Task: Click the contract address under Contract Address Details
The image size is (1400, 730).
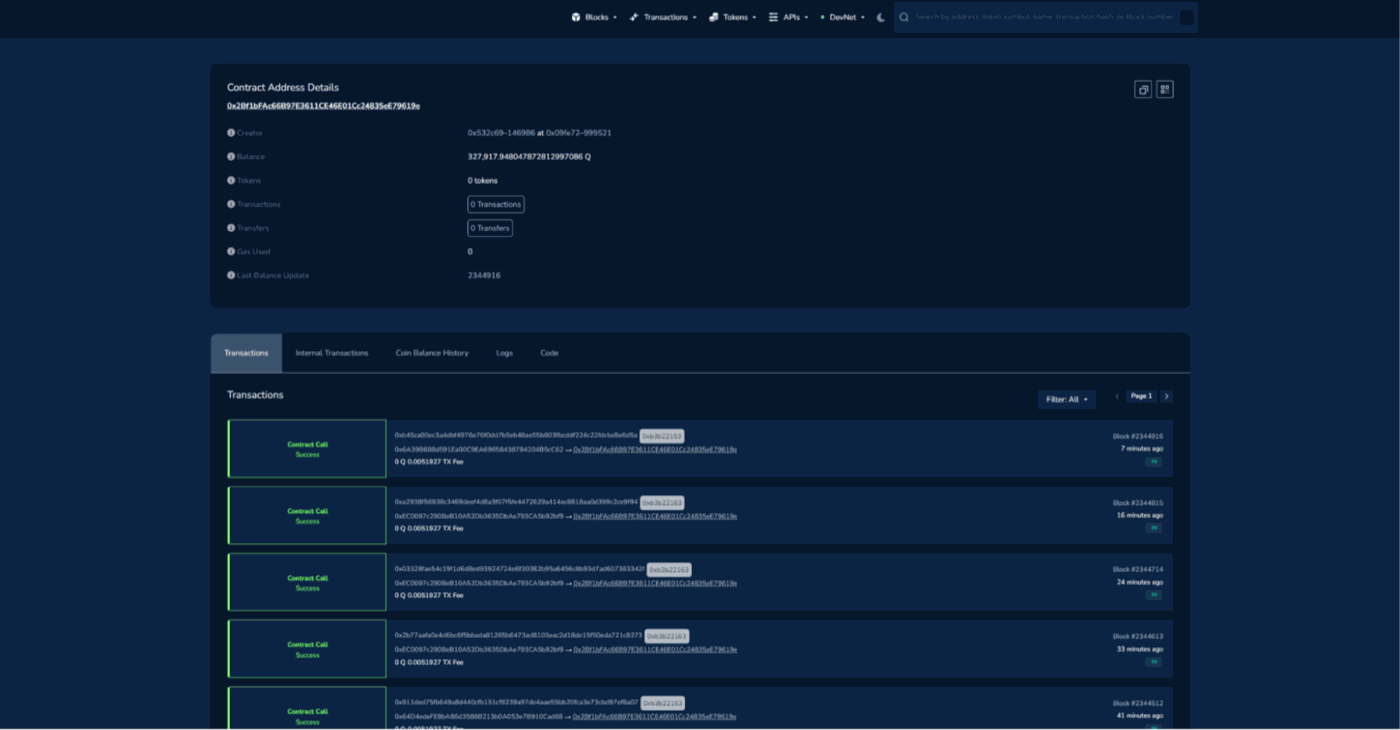Action: click(323, 106)
